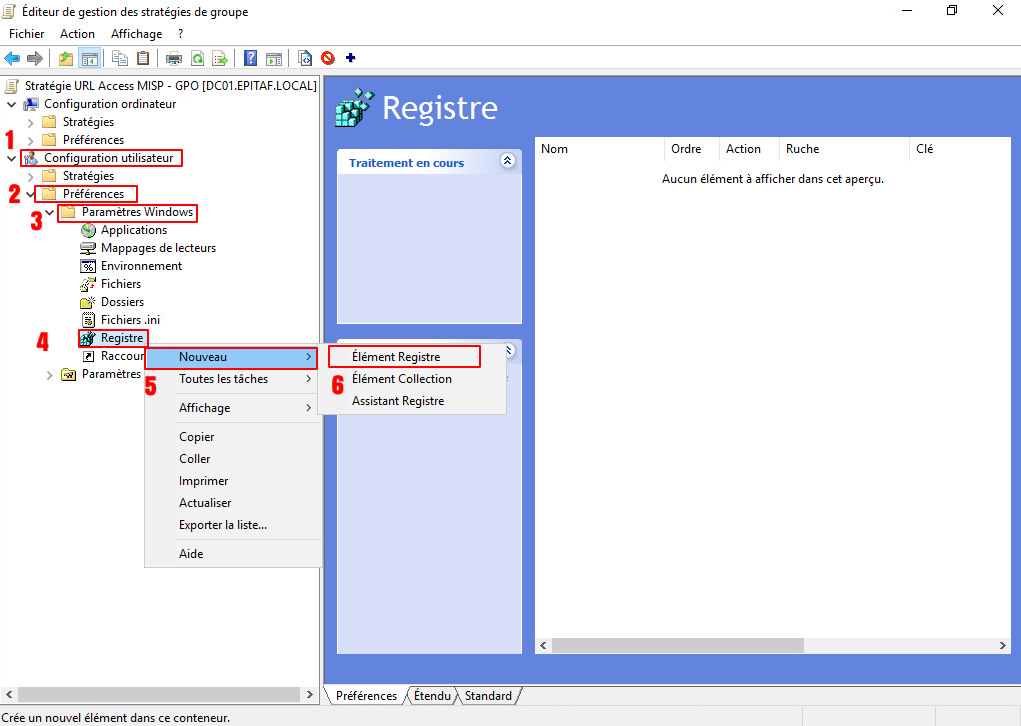Click the red prohibition circle toolbar icon
1021x726 pixels.
[327, 58]
